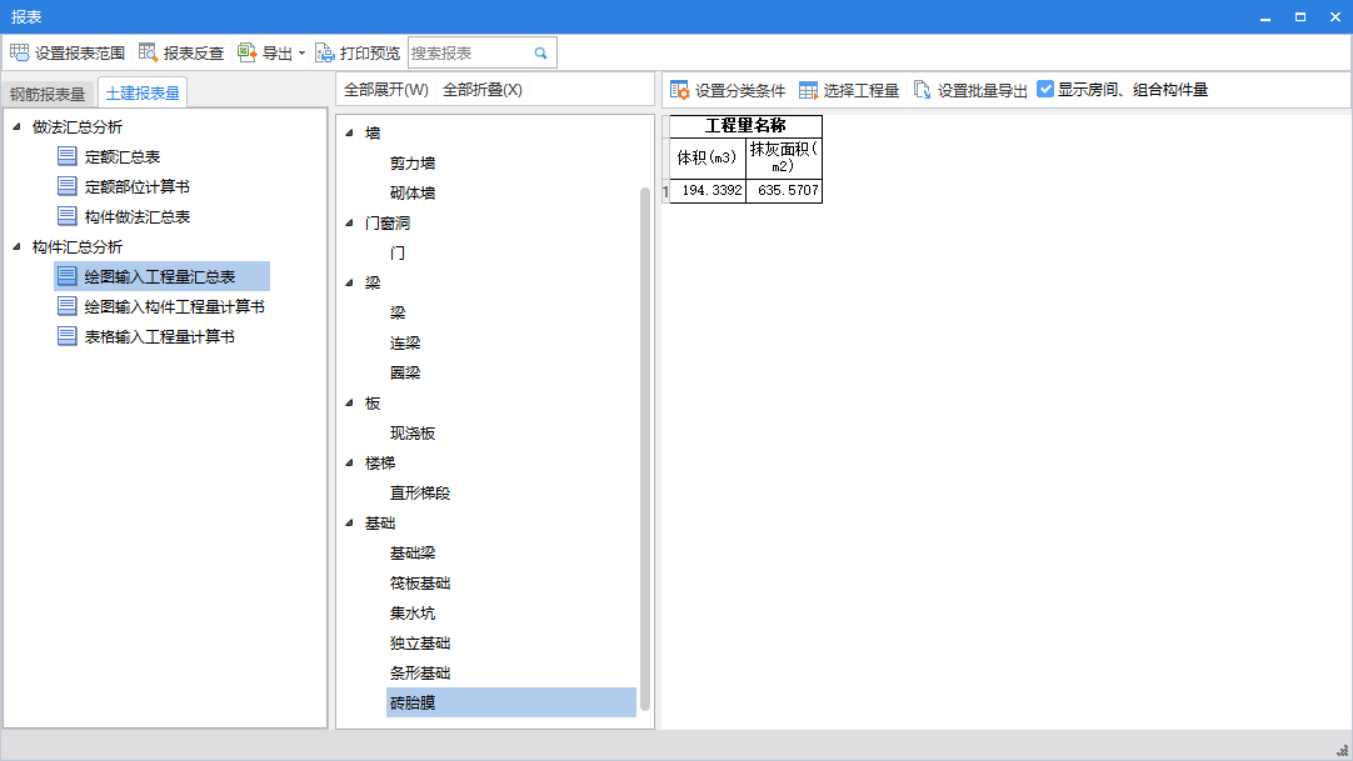Collapse the 楼梯 category

pos(349,463)
